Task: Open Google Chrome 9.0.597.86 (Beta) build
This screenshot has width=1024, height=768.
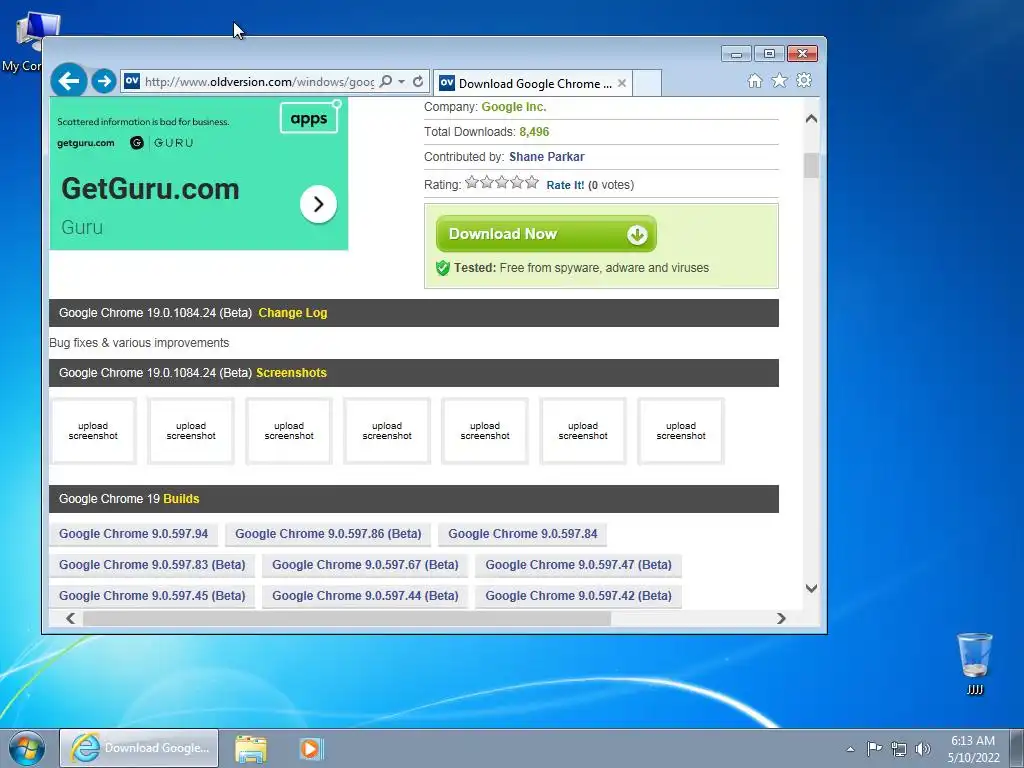Action: (328, 534)
